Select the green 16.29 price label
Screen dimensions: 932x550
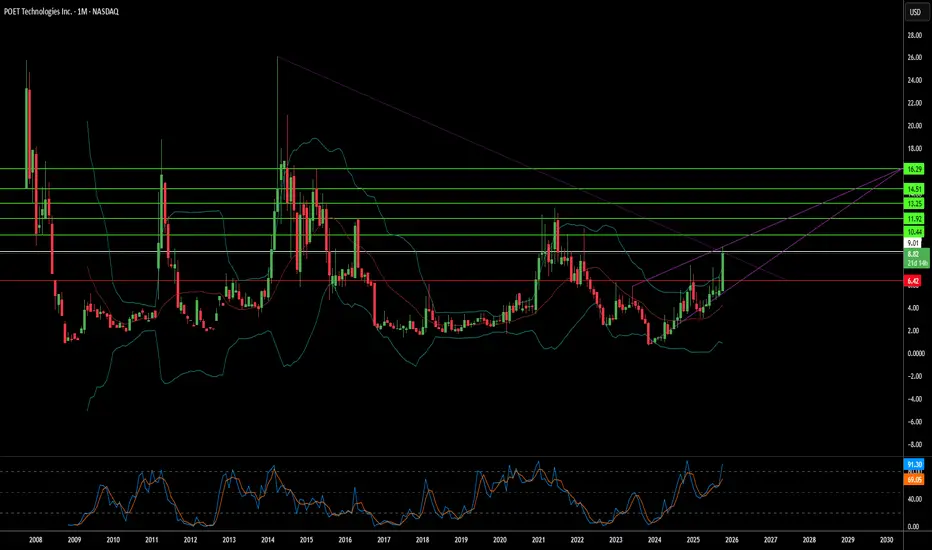point(914,169)
